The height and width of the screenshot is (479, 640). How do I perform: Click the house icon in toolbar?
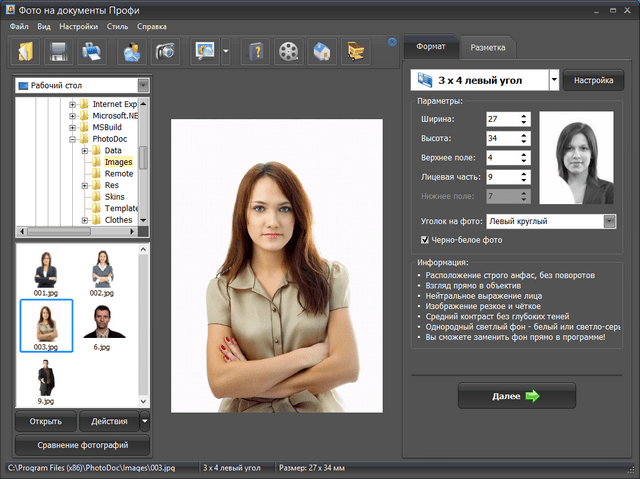pyautogui.click(x=321, y=50)
